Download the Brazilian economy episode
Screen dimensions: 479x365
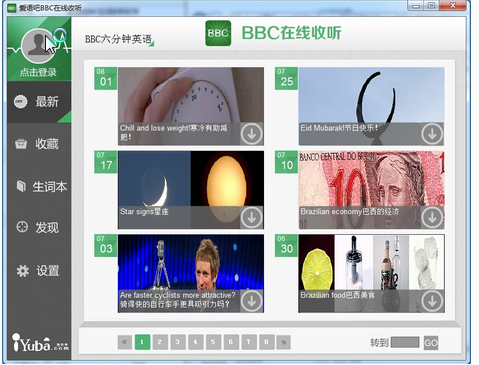tap(432, 217)
